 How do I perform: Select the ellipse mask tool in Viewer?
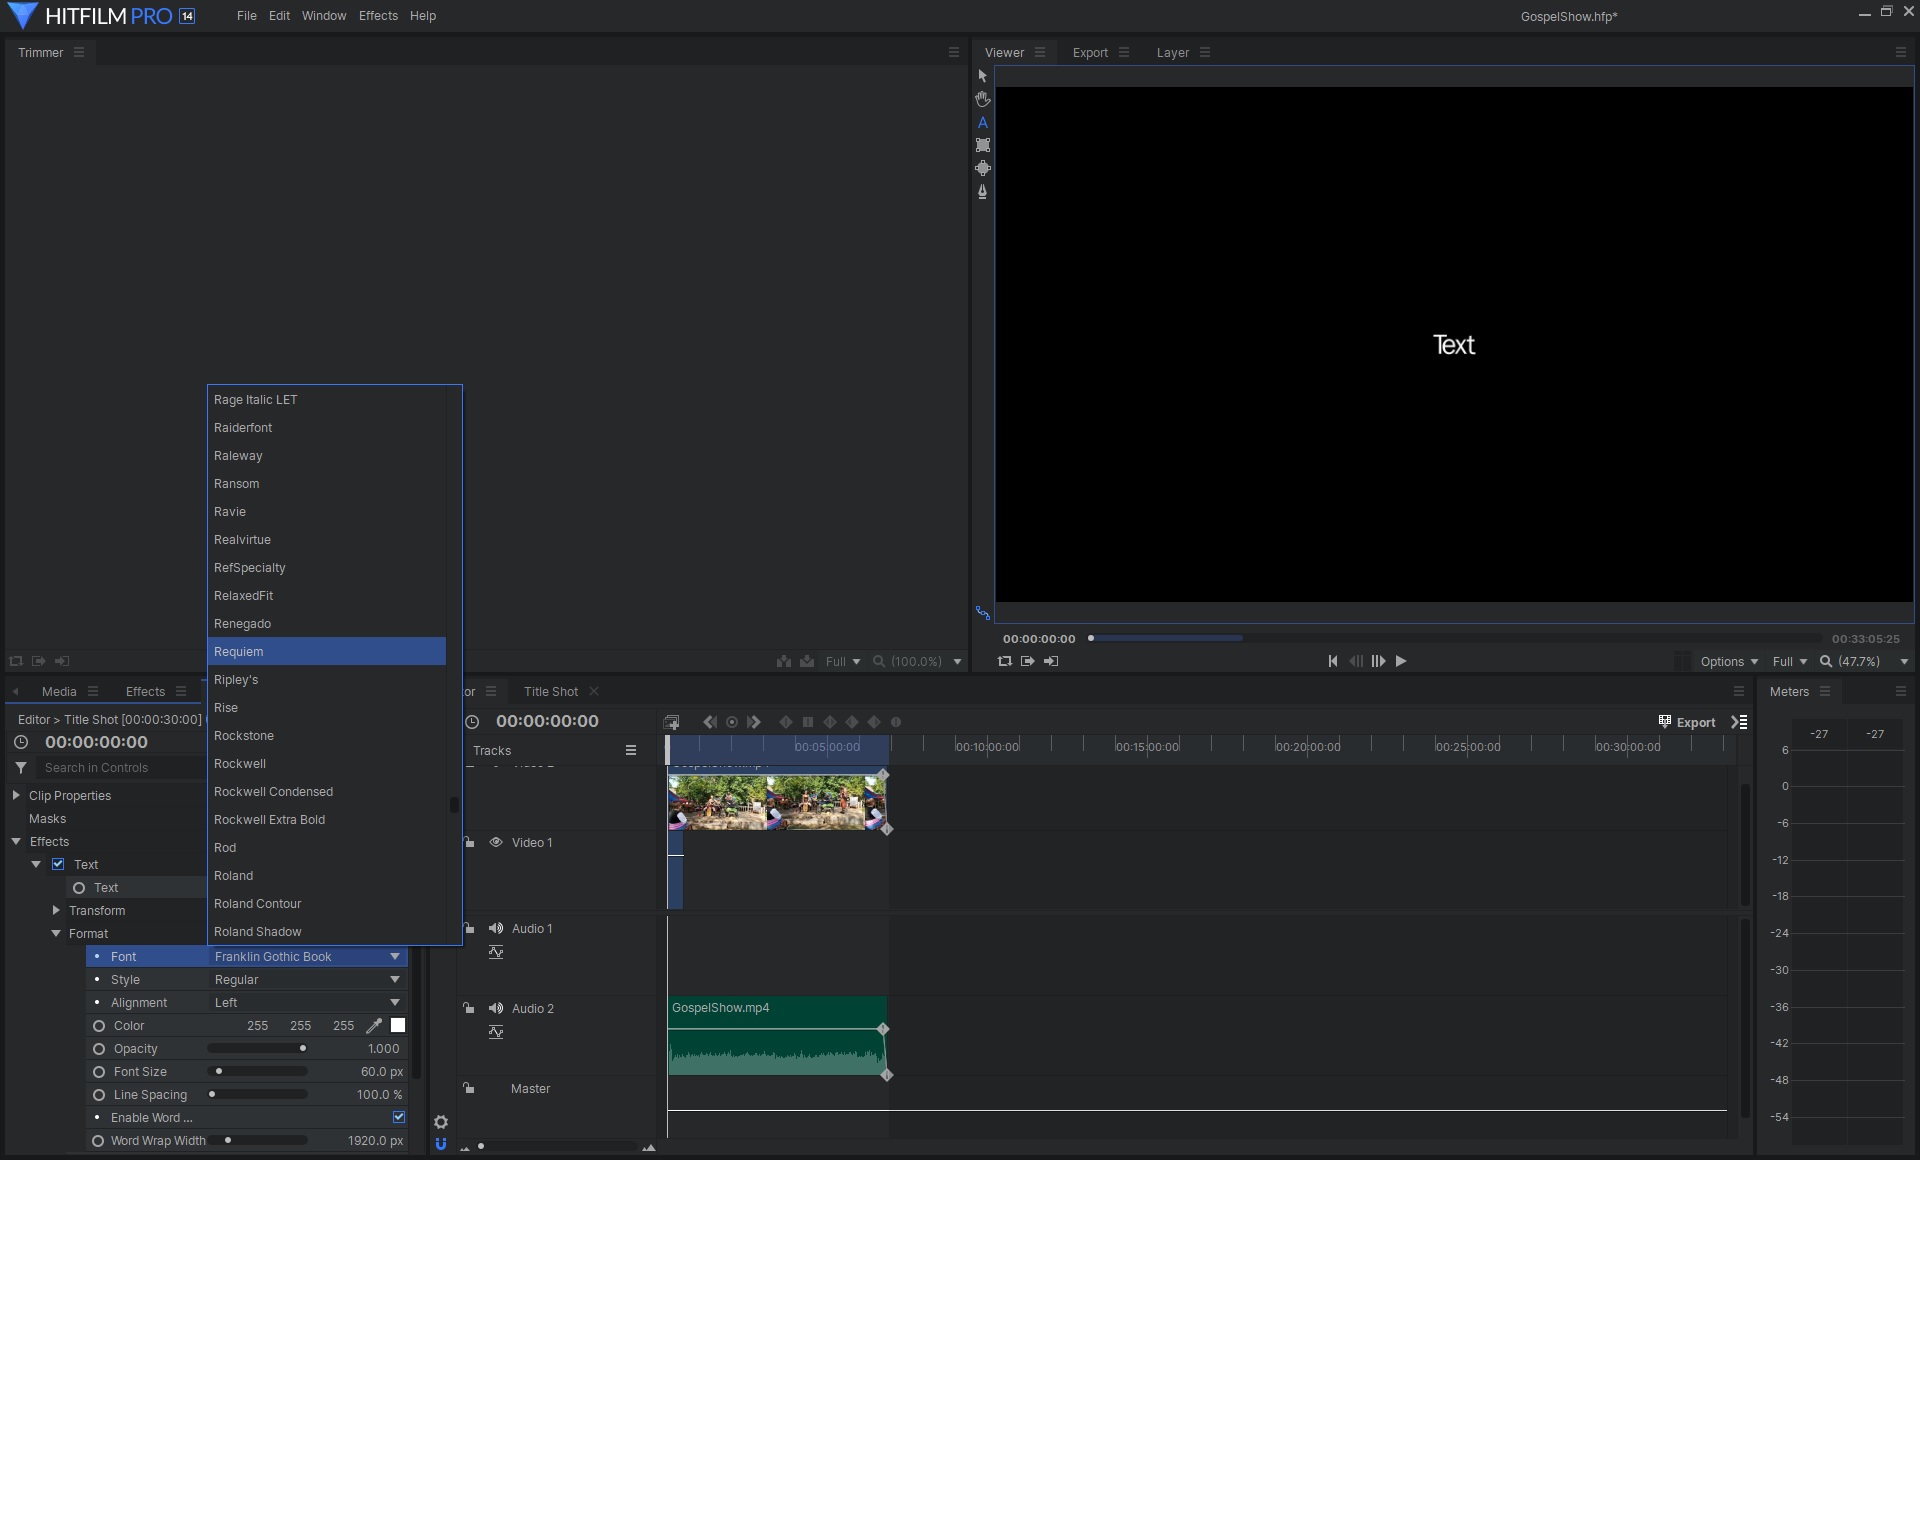click(982, 168)
